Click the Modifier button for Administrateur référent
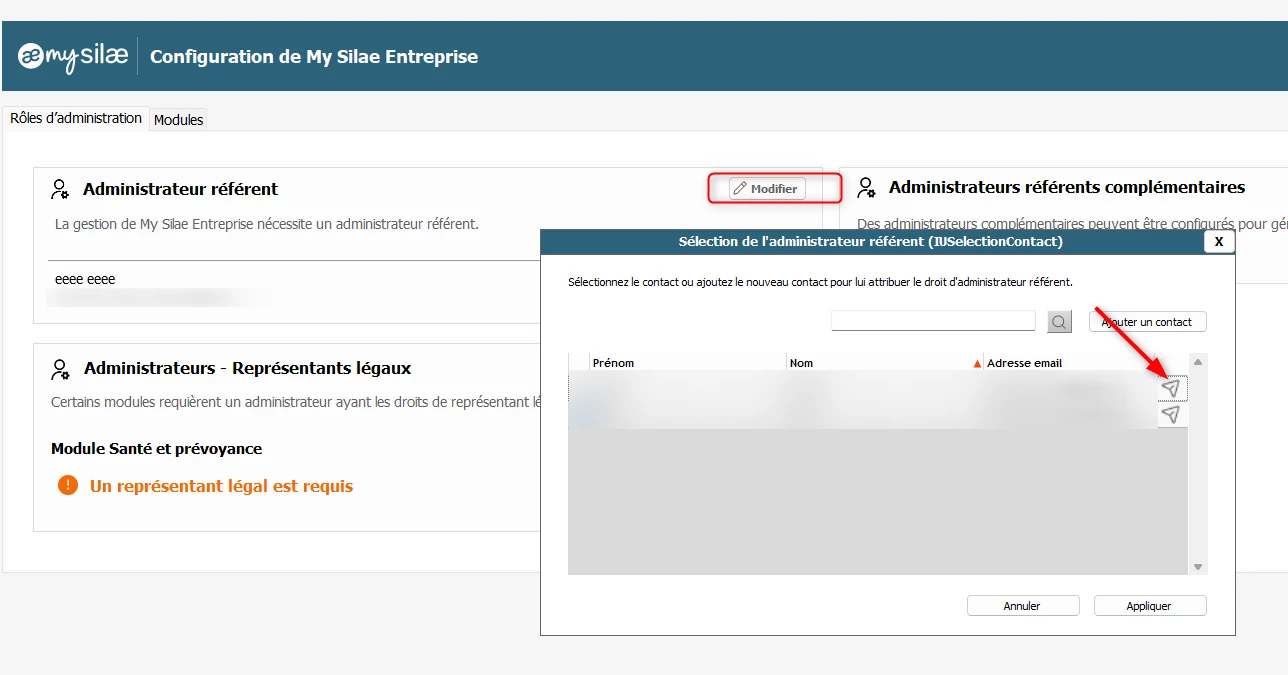 [767, 188]
